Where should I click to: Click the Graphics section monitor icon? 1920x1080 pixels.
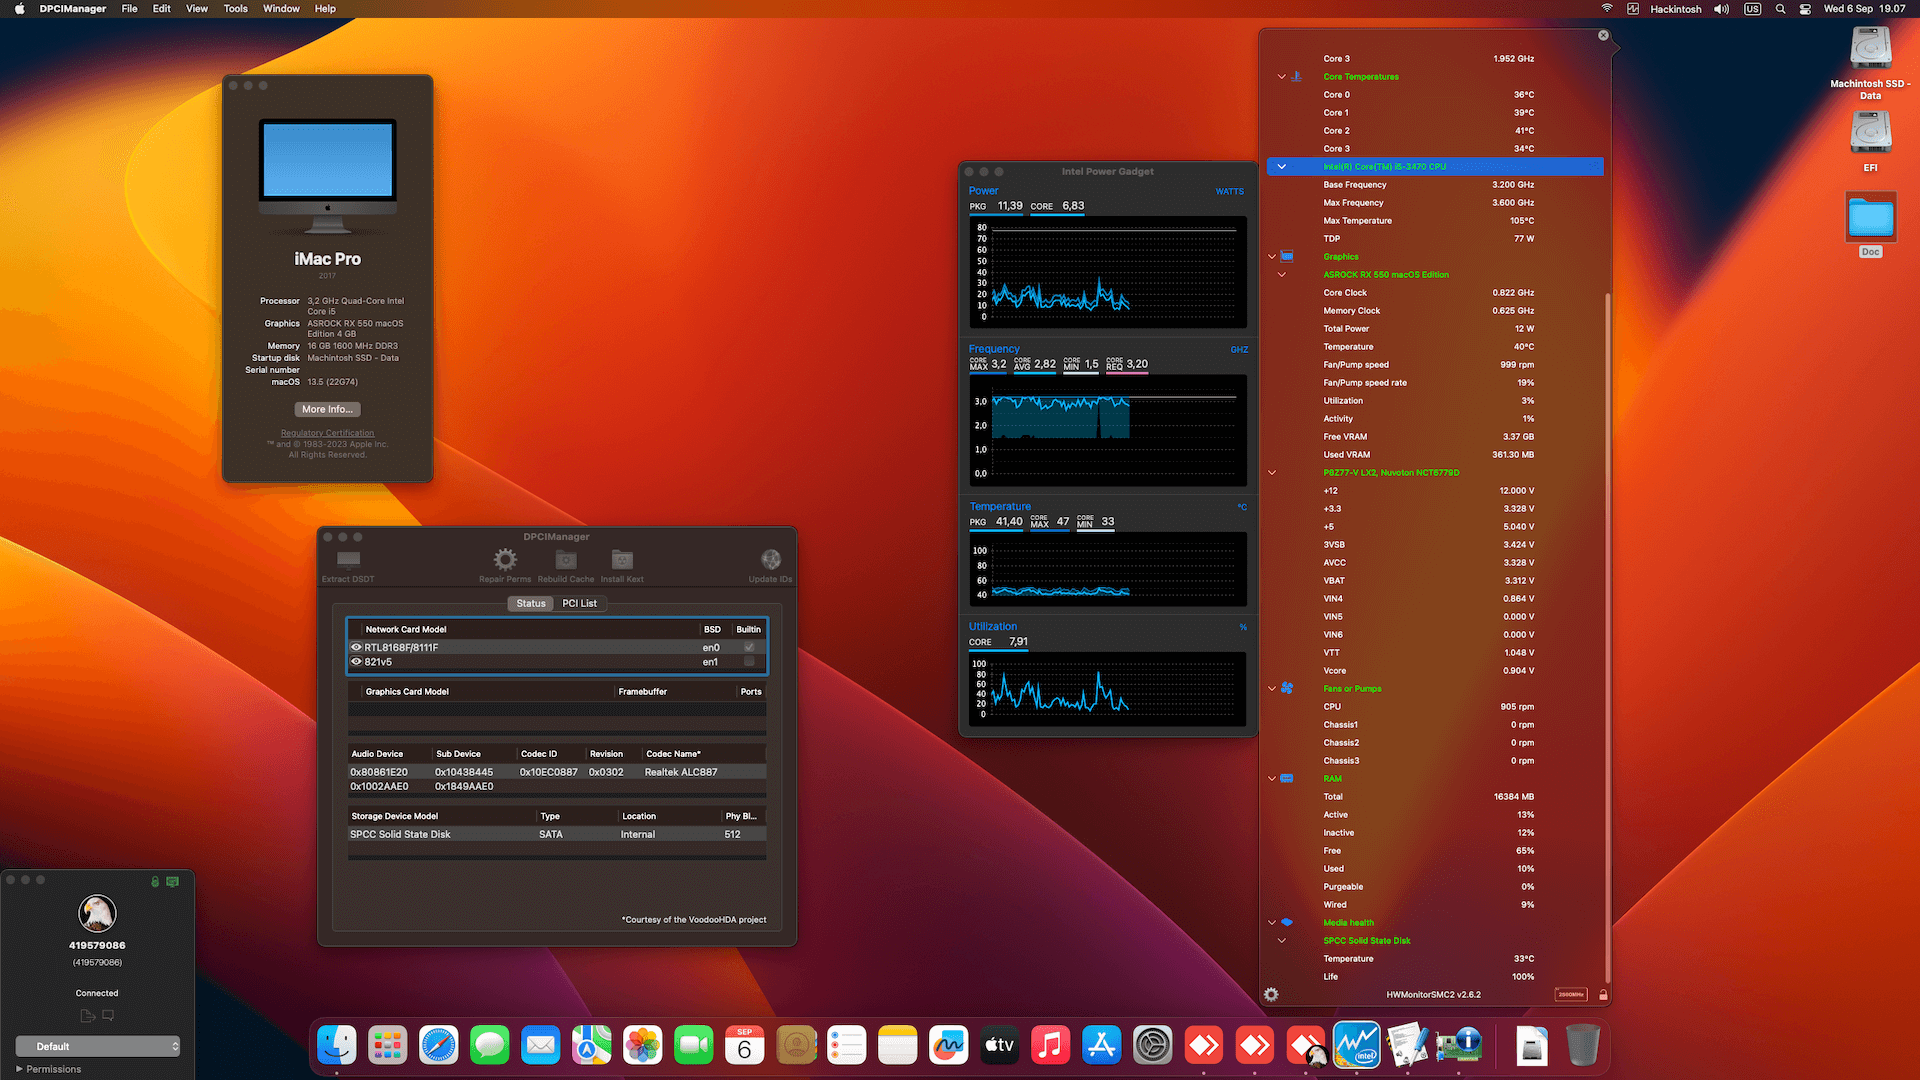click(1287, 256)
